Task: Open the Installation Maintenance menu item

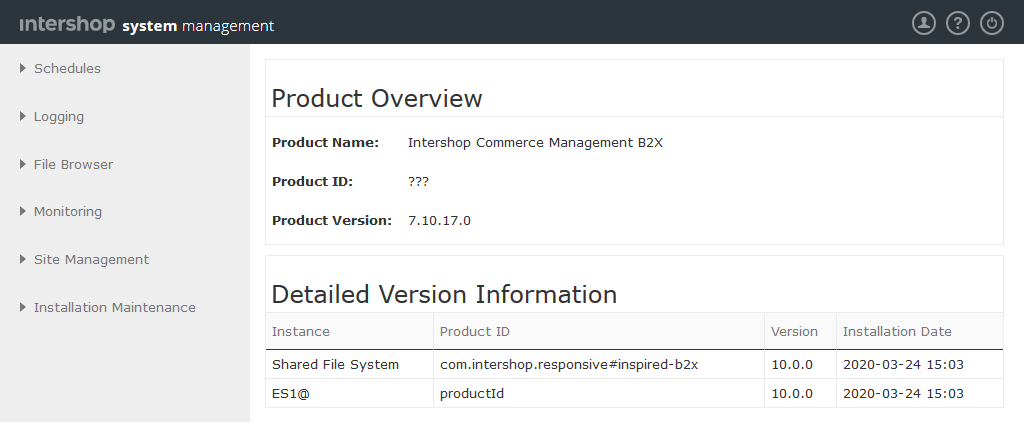Action: pos(114,307)
